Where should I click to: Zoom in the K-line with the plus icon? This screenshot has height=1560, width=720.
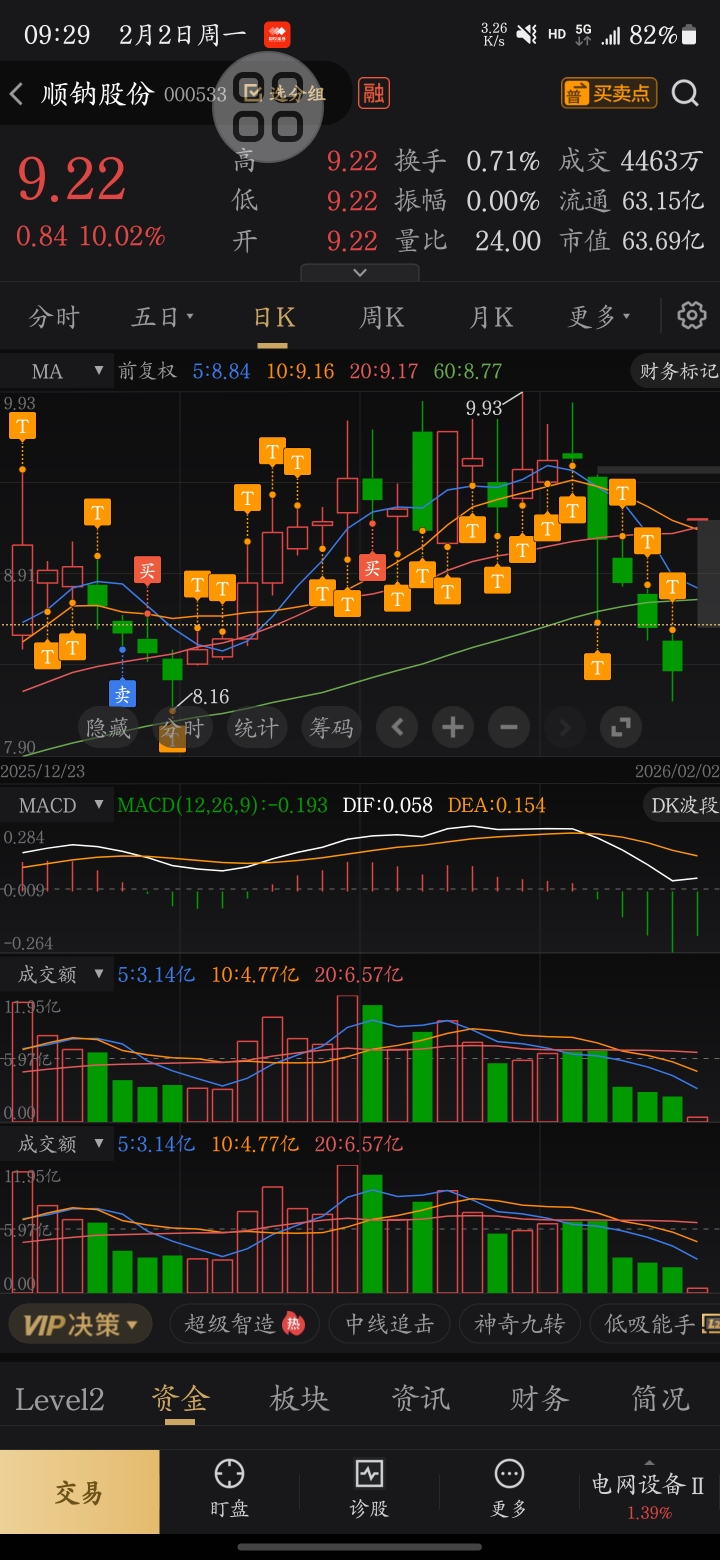point(453,727)
